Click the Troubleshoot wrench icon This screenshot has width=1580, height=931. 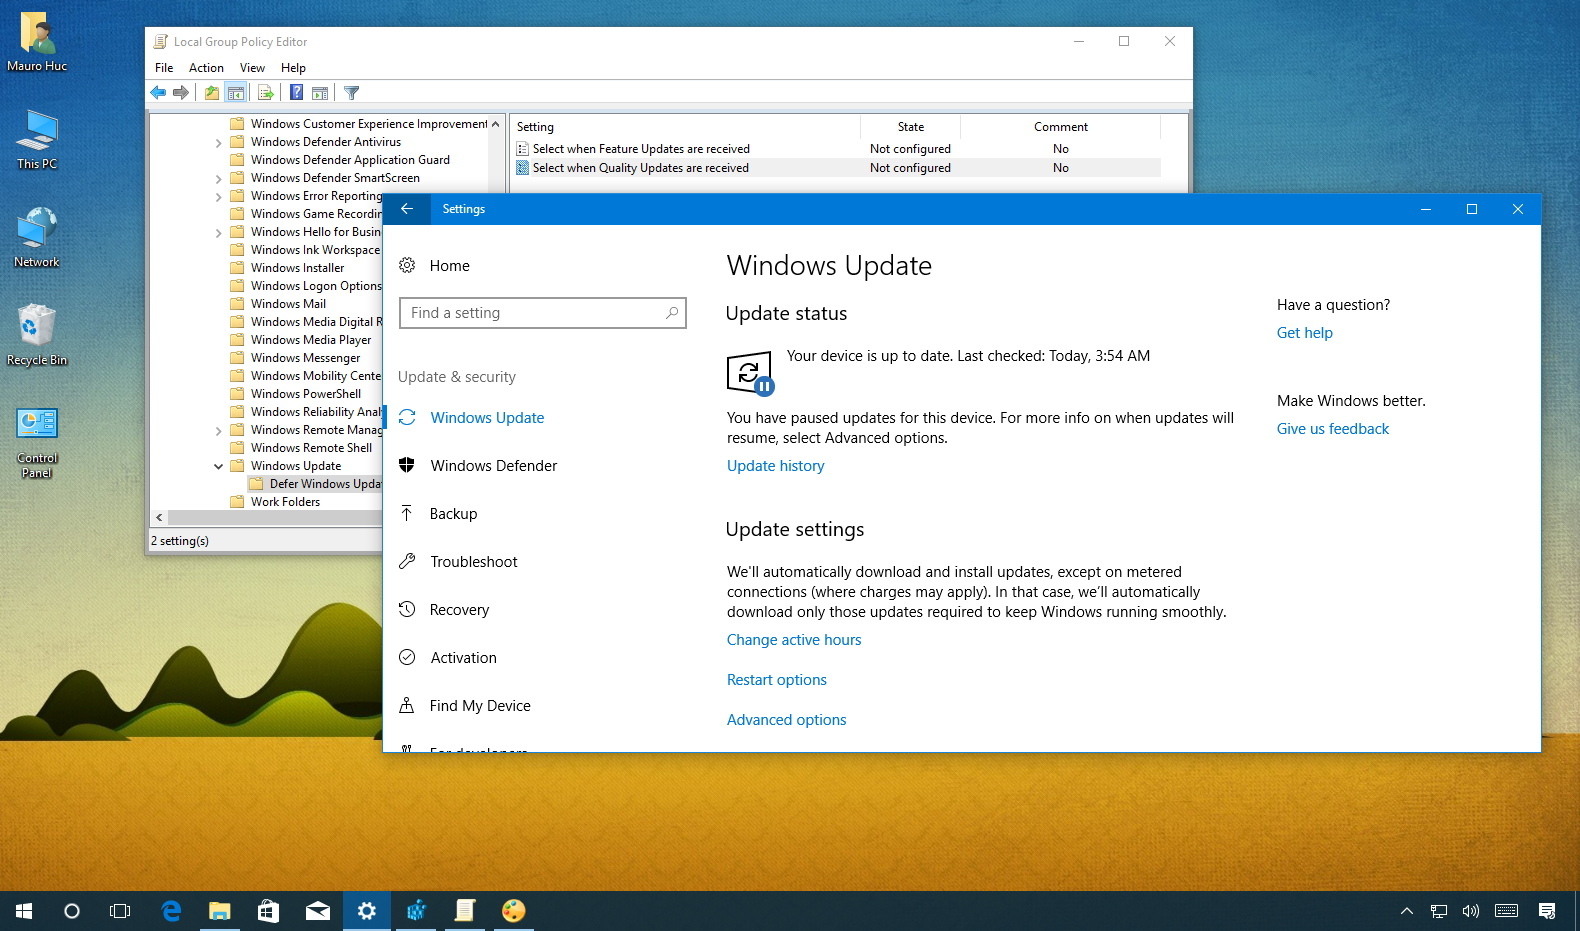click(407, 561)
